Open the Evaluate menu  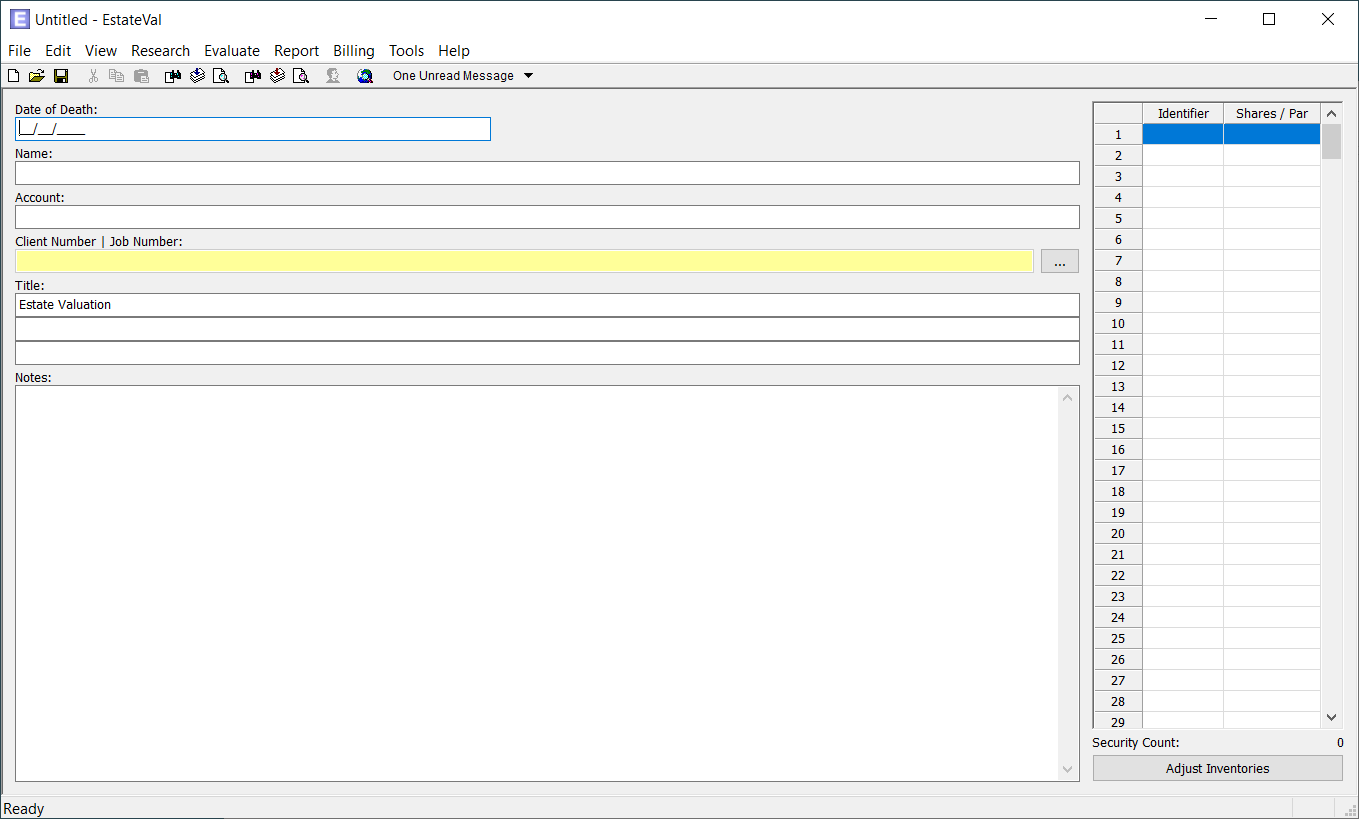[x=232, y=51]
